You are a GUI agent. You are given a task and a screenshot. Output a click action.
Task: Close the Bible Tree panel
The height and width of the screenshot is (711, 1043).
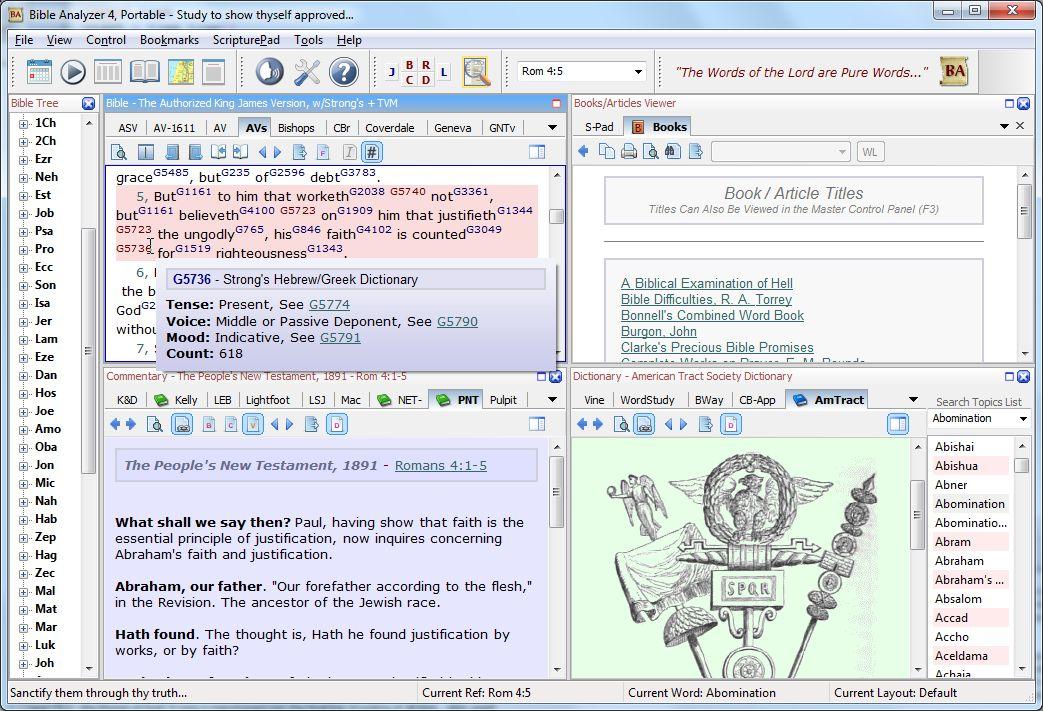[x=88, y=103]
